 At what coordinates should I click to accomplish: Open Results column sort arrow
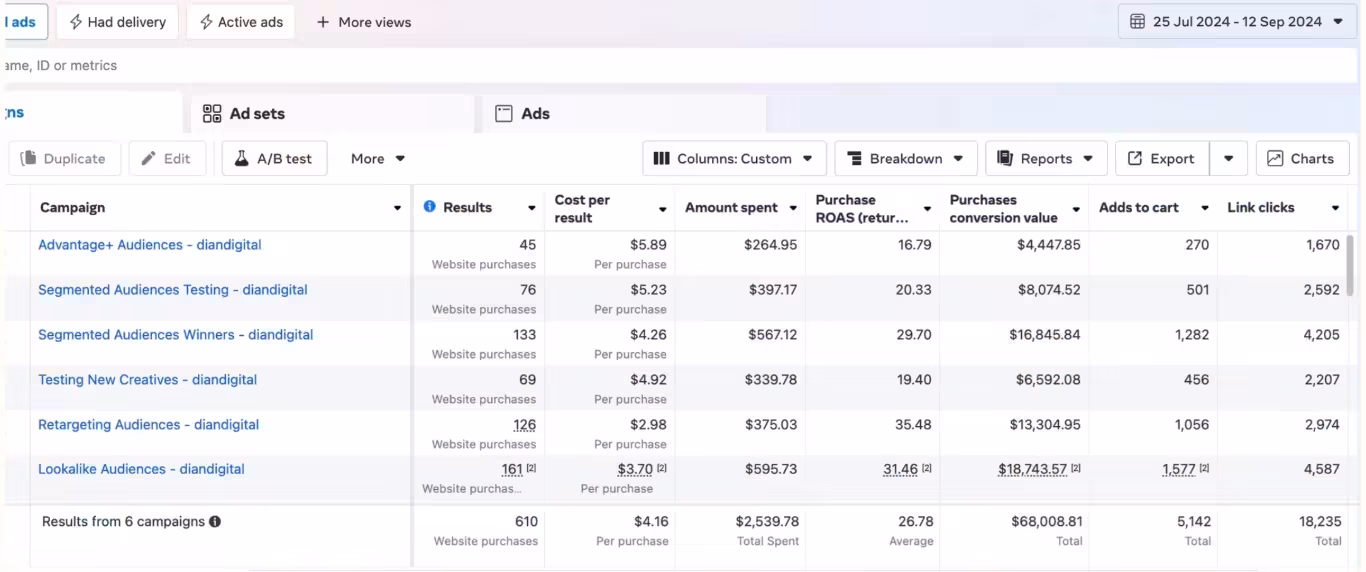click(x=532, y=208)
